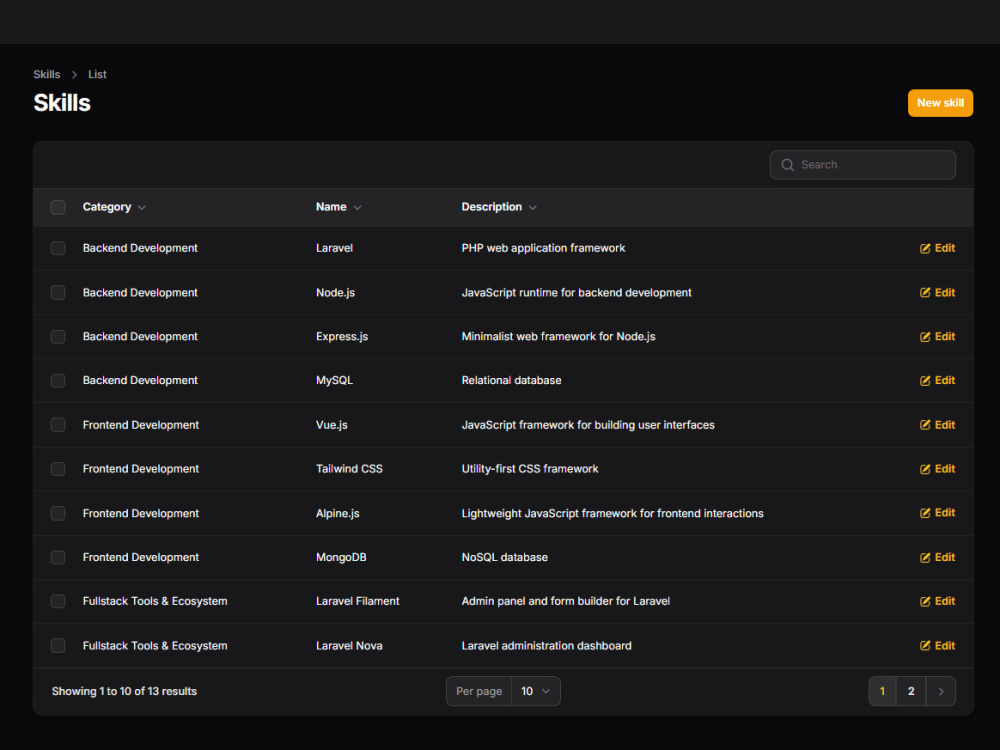This screenshot has height=750, width=1000.
Task: Click the edit pencil icon for MySQL
Action: tap(925, 381)
